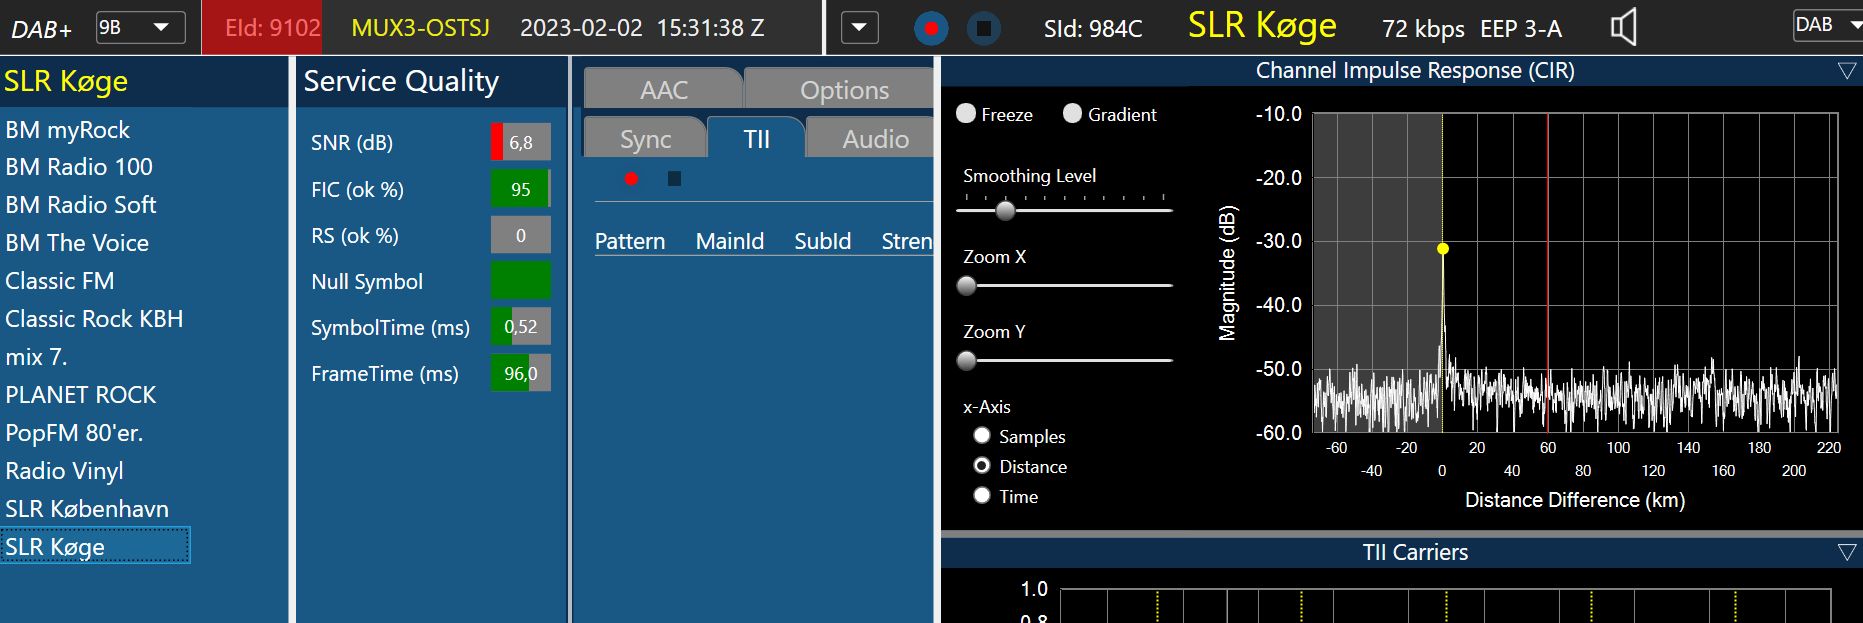The height and width of the screenshot is (623, 1863).
Task: Select the Classic FM service
Action: (60, 281)
